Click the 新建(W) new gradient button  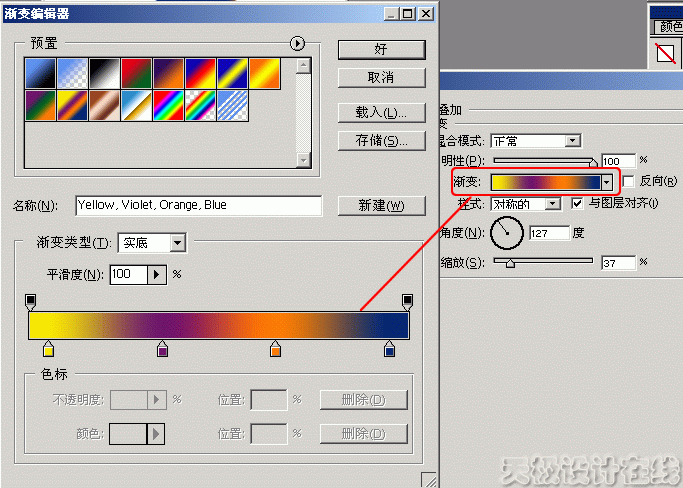pos(382,206)
